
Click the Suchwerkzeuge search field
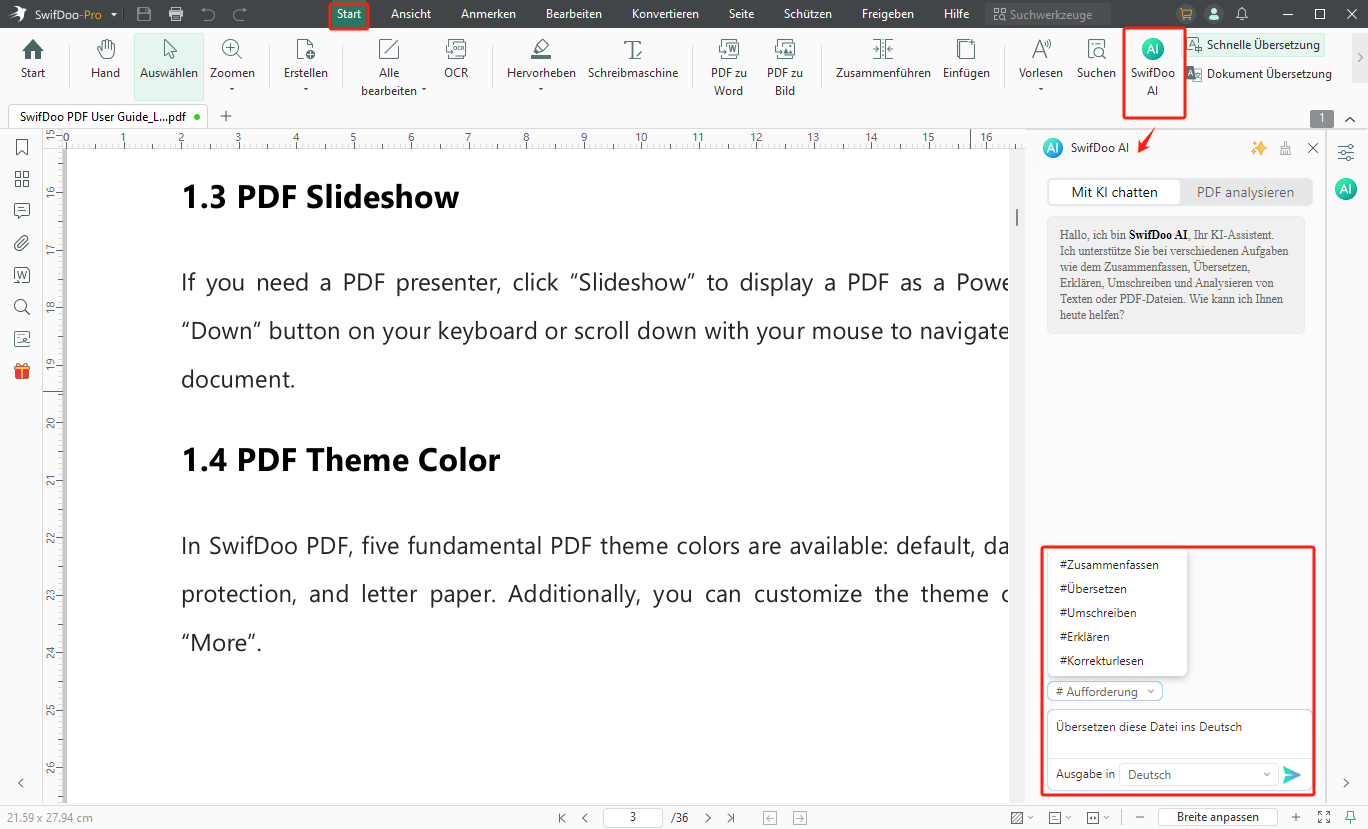(x=1047, y=14)
